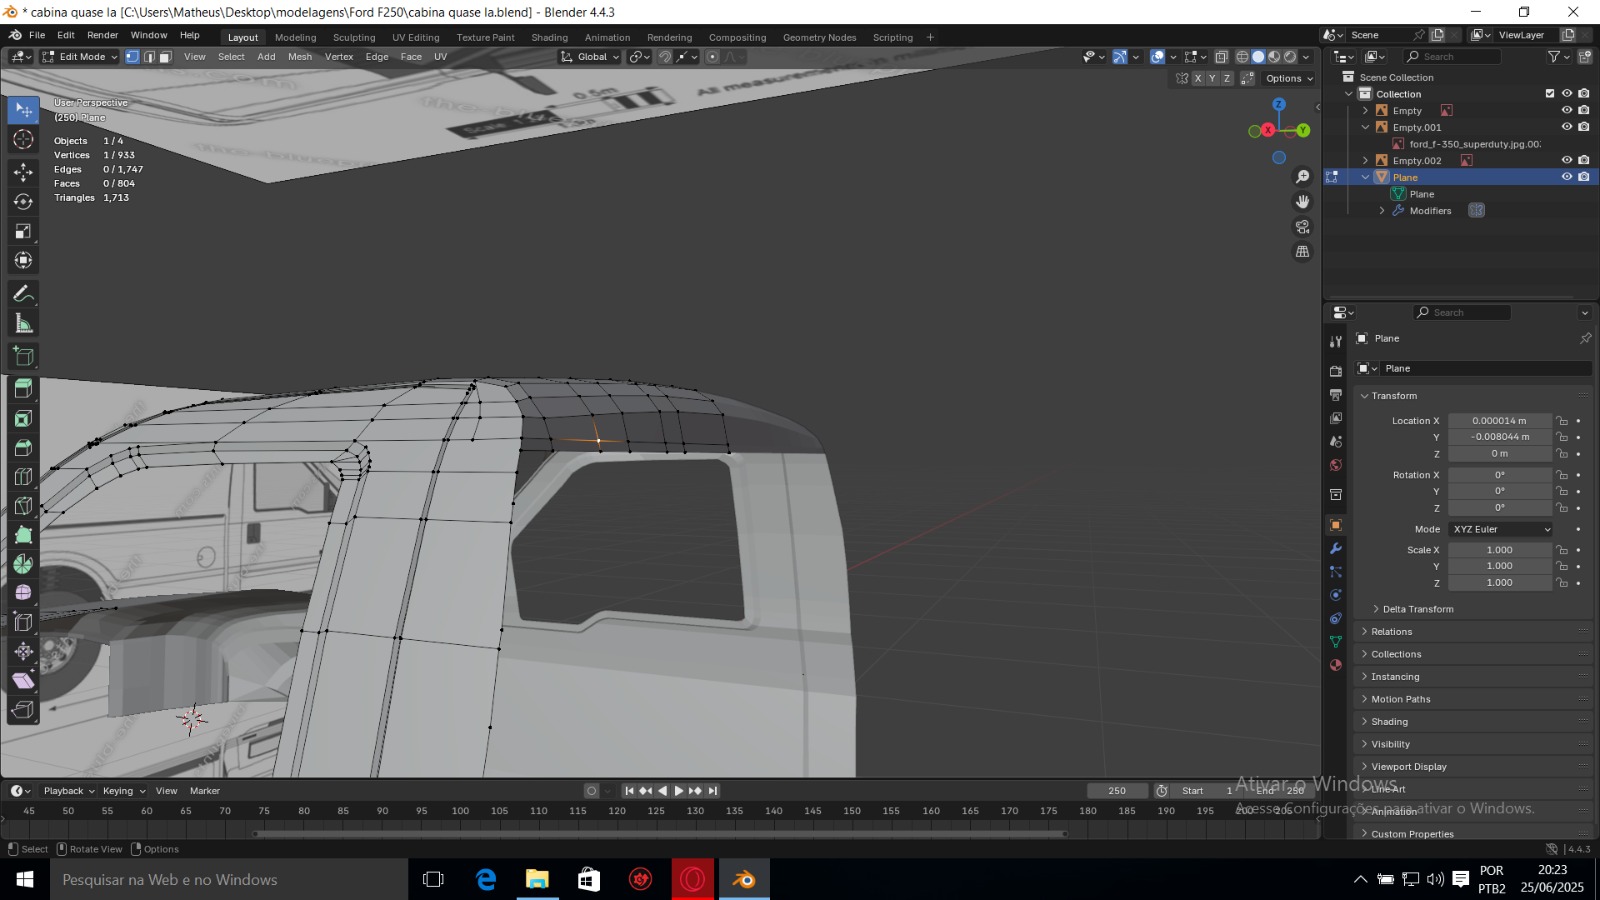1600x900 pixels.
Task: Enable edge select mode
Action: [149, 57]
